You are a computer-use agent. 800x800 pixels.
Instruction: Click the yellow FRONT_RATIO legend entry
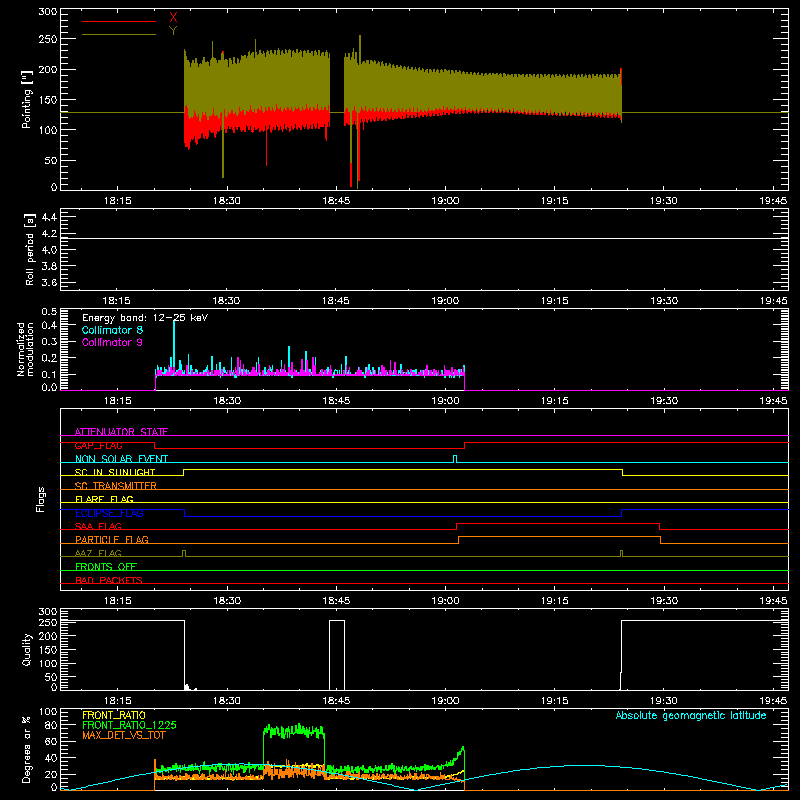114,715
